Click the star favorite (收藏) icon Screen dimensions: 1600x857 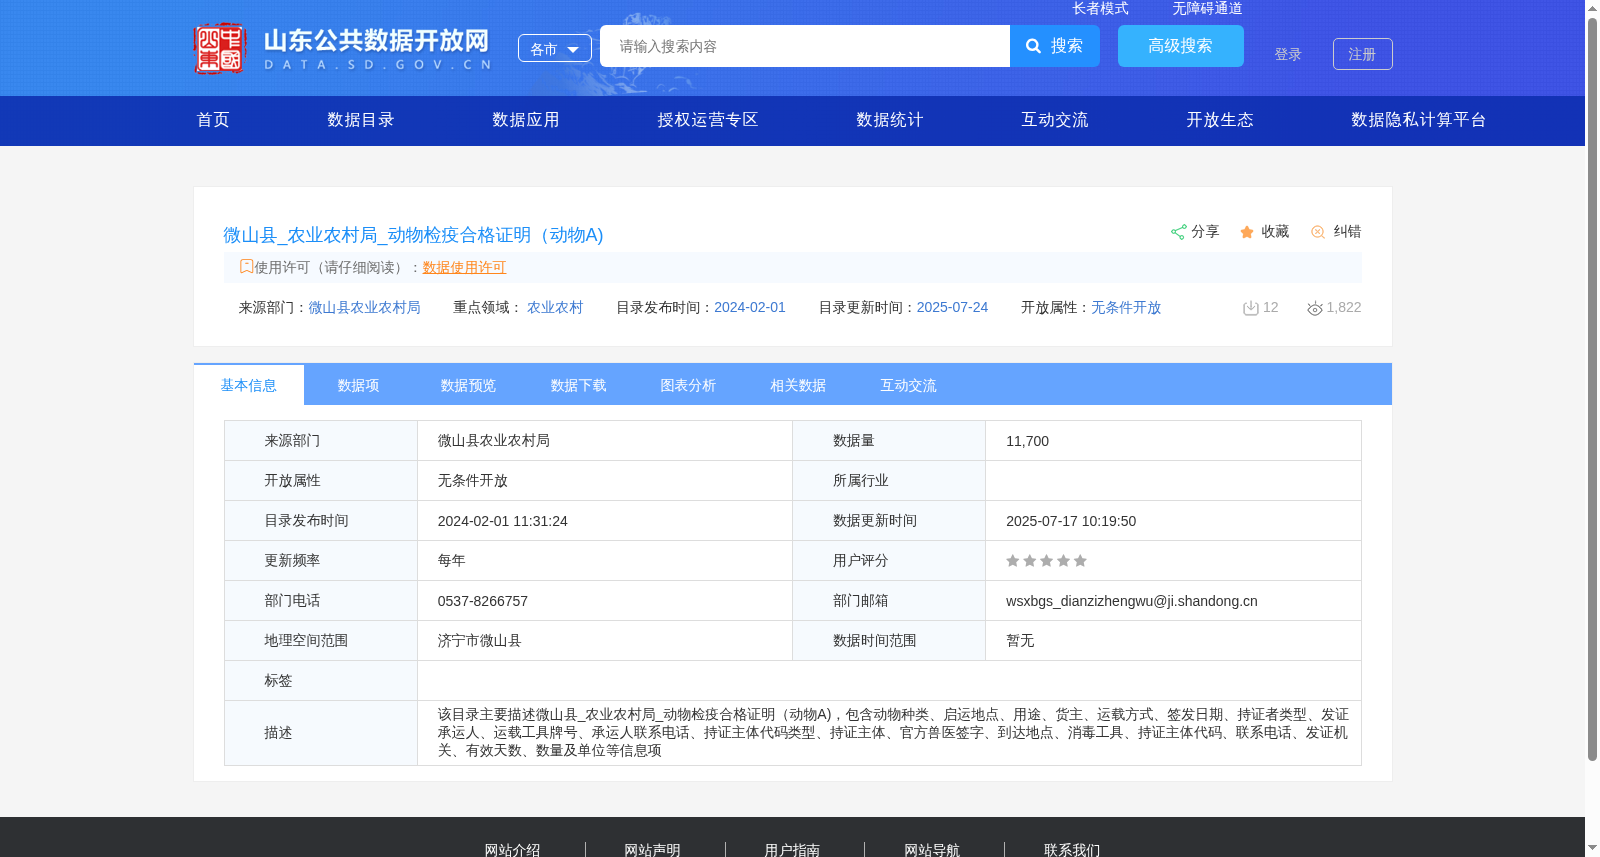(x=1247, y=232)
